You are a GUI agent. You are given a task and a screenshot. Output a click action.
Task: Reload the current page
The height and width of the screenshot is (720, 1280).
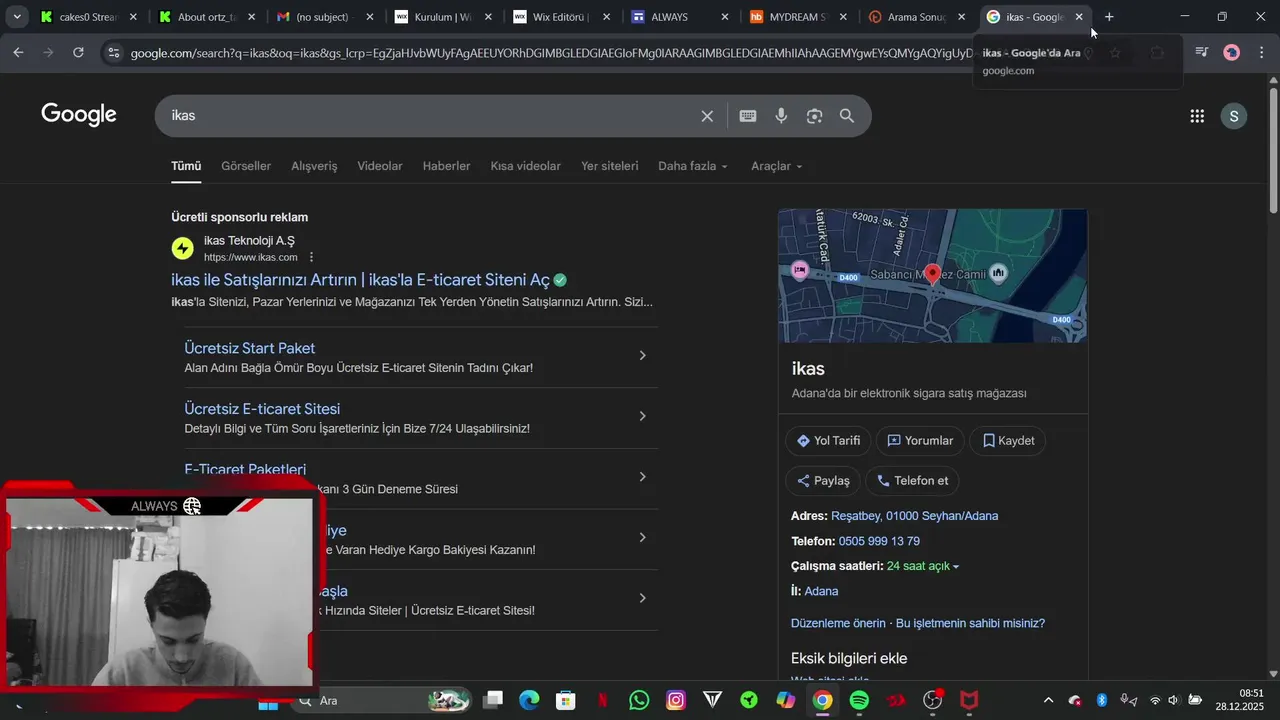tap(78, 53)
